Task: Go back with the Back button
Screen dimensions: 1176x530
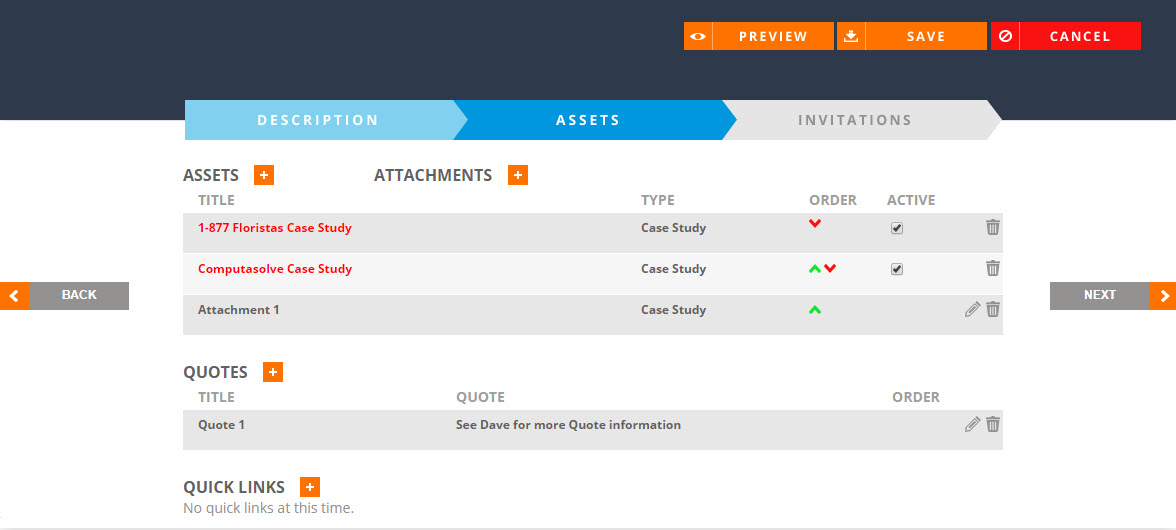Action: point(64,295)
